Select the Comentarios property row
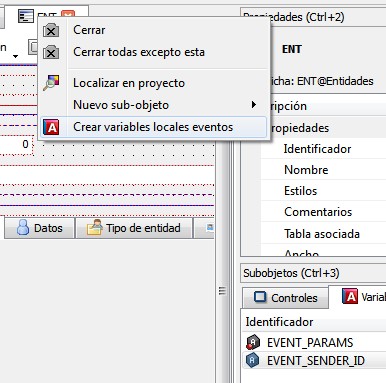 click(x=323, y=212)
